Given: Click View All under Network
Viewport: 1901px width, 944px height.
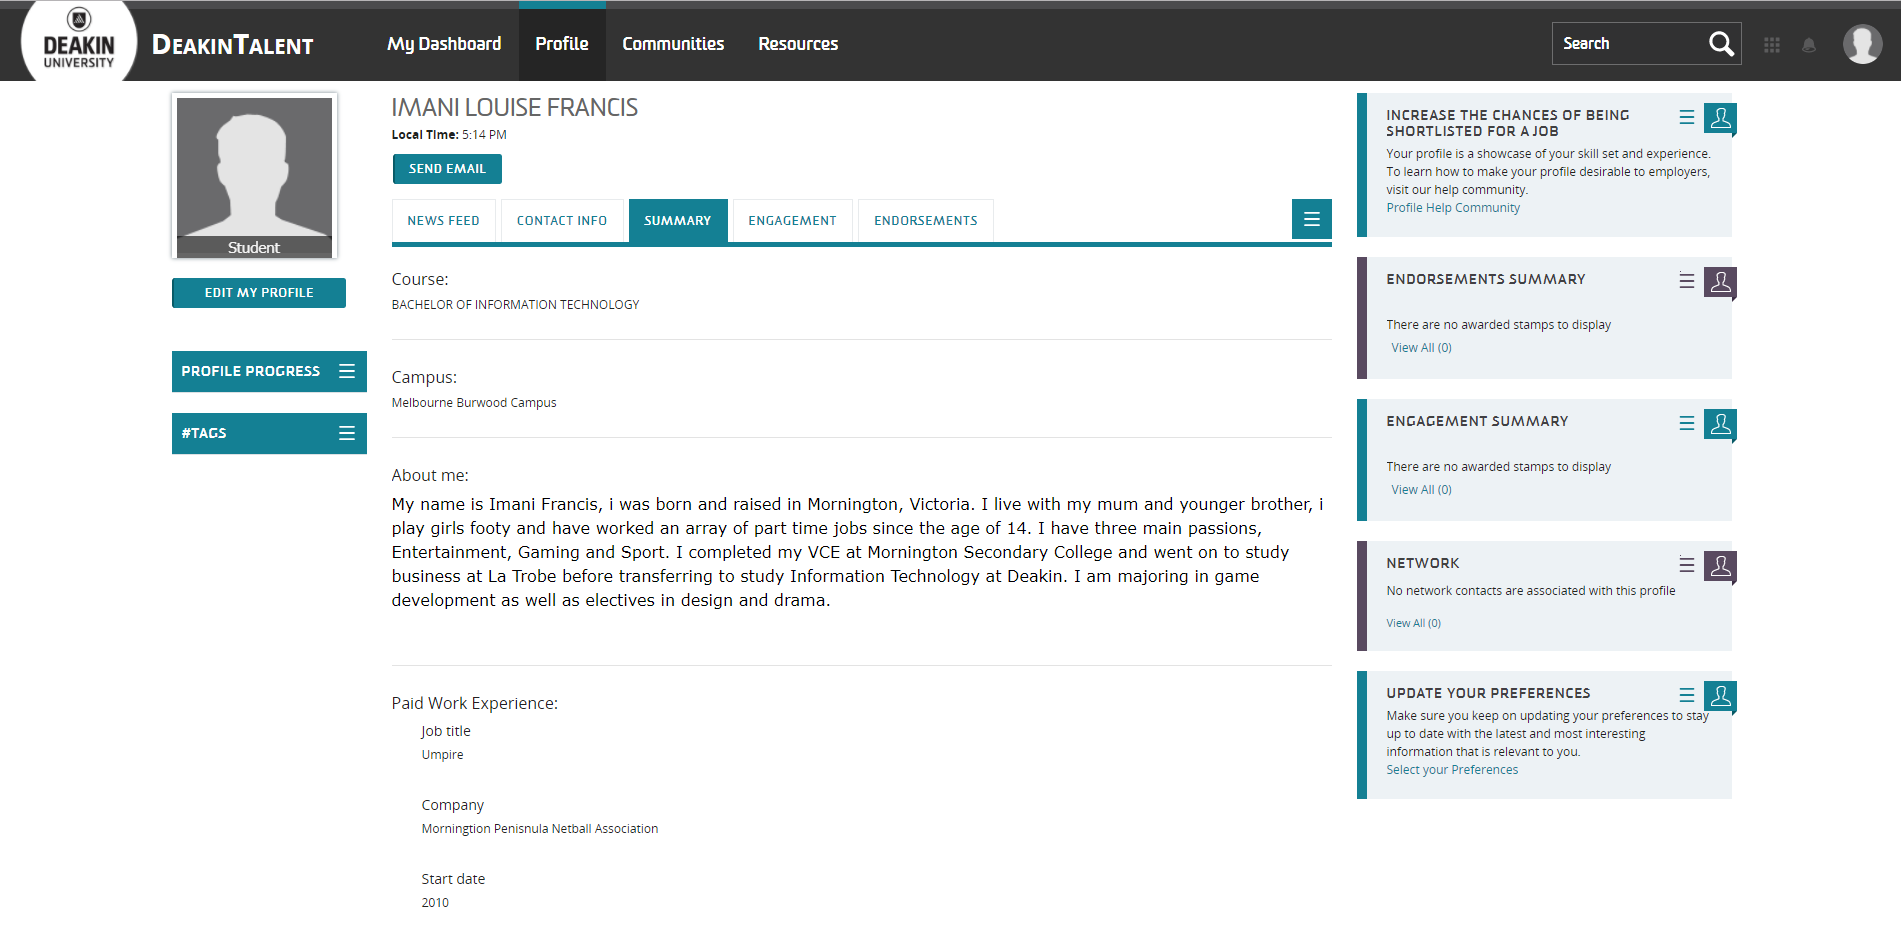Looking at the screenshot, I should click(x=1414, y=623).
